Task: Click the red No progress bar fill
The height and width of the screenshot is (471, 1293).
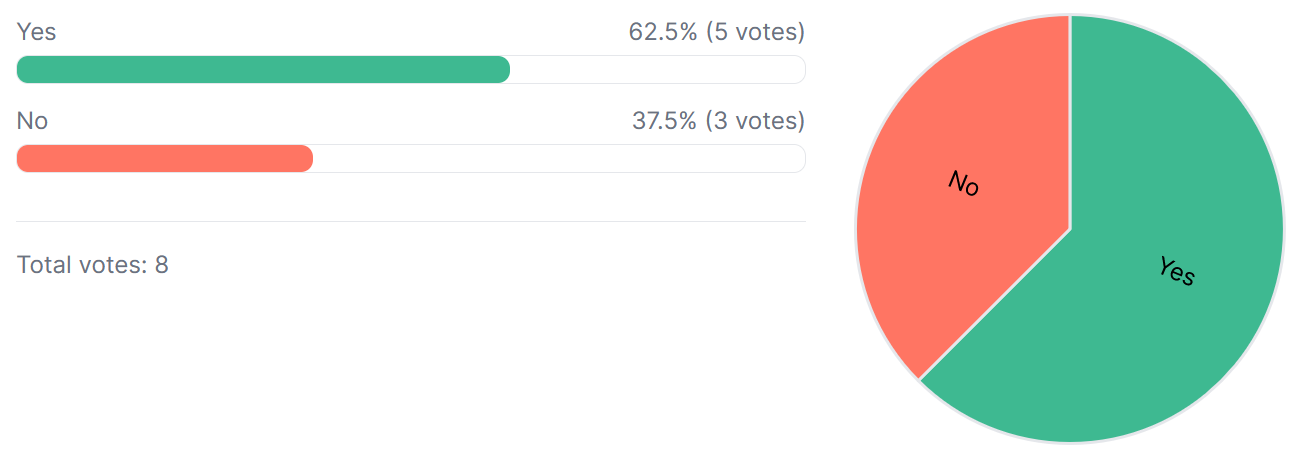Action: click(x=165, y=158)
